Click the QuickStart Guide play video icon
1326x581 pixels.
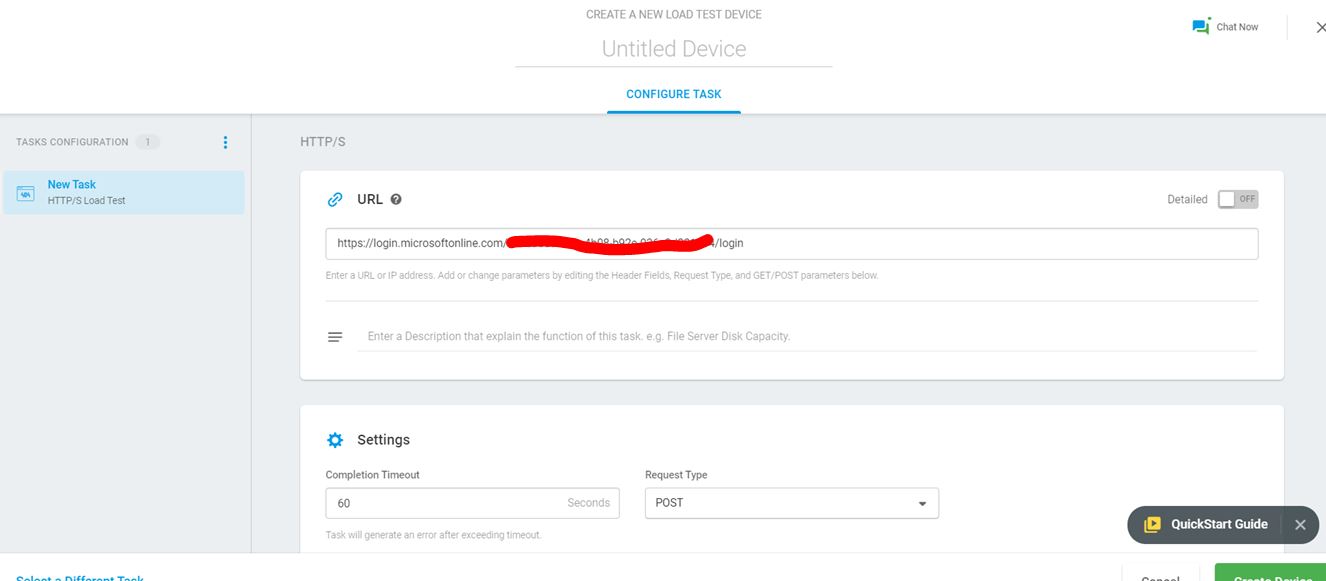point(1154,524)
